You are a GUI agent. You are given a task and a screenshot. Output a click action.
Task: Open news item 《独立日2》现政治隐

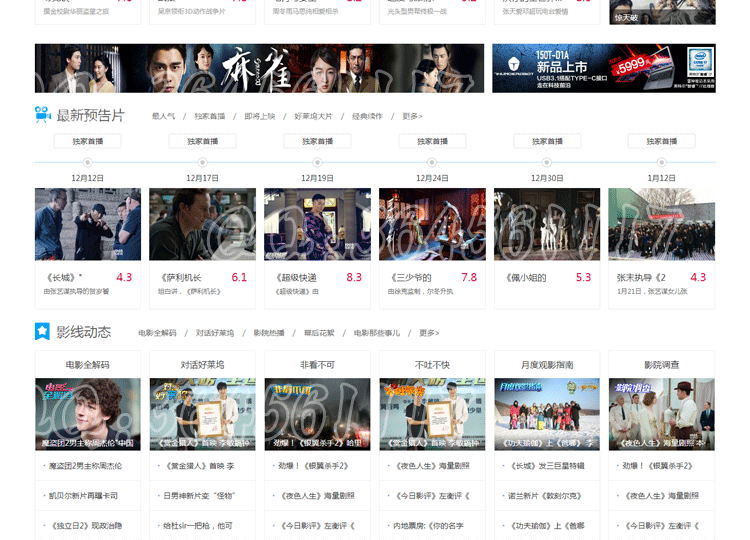[x=86, y=526]
